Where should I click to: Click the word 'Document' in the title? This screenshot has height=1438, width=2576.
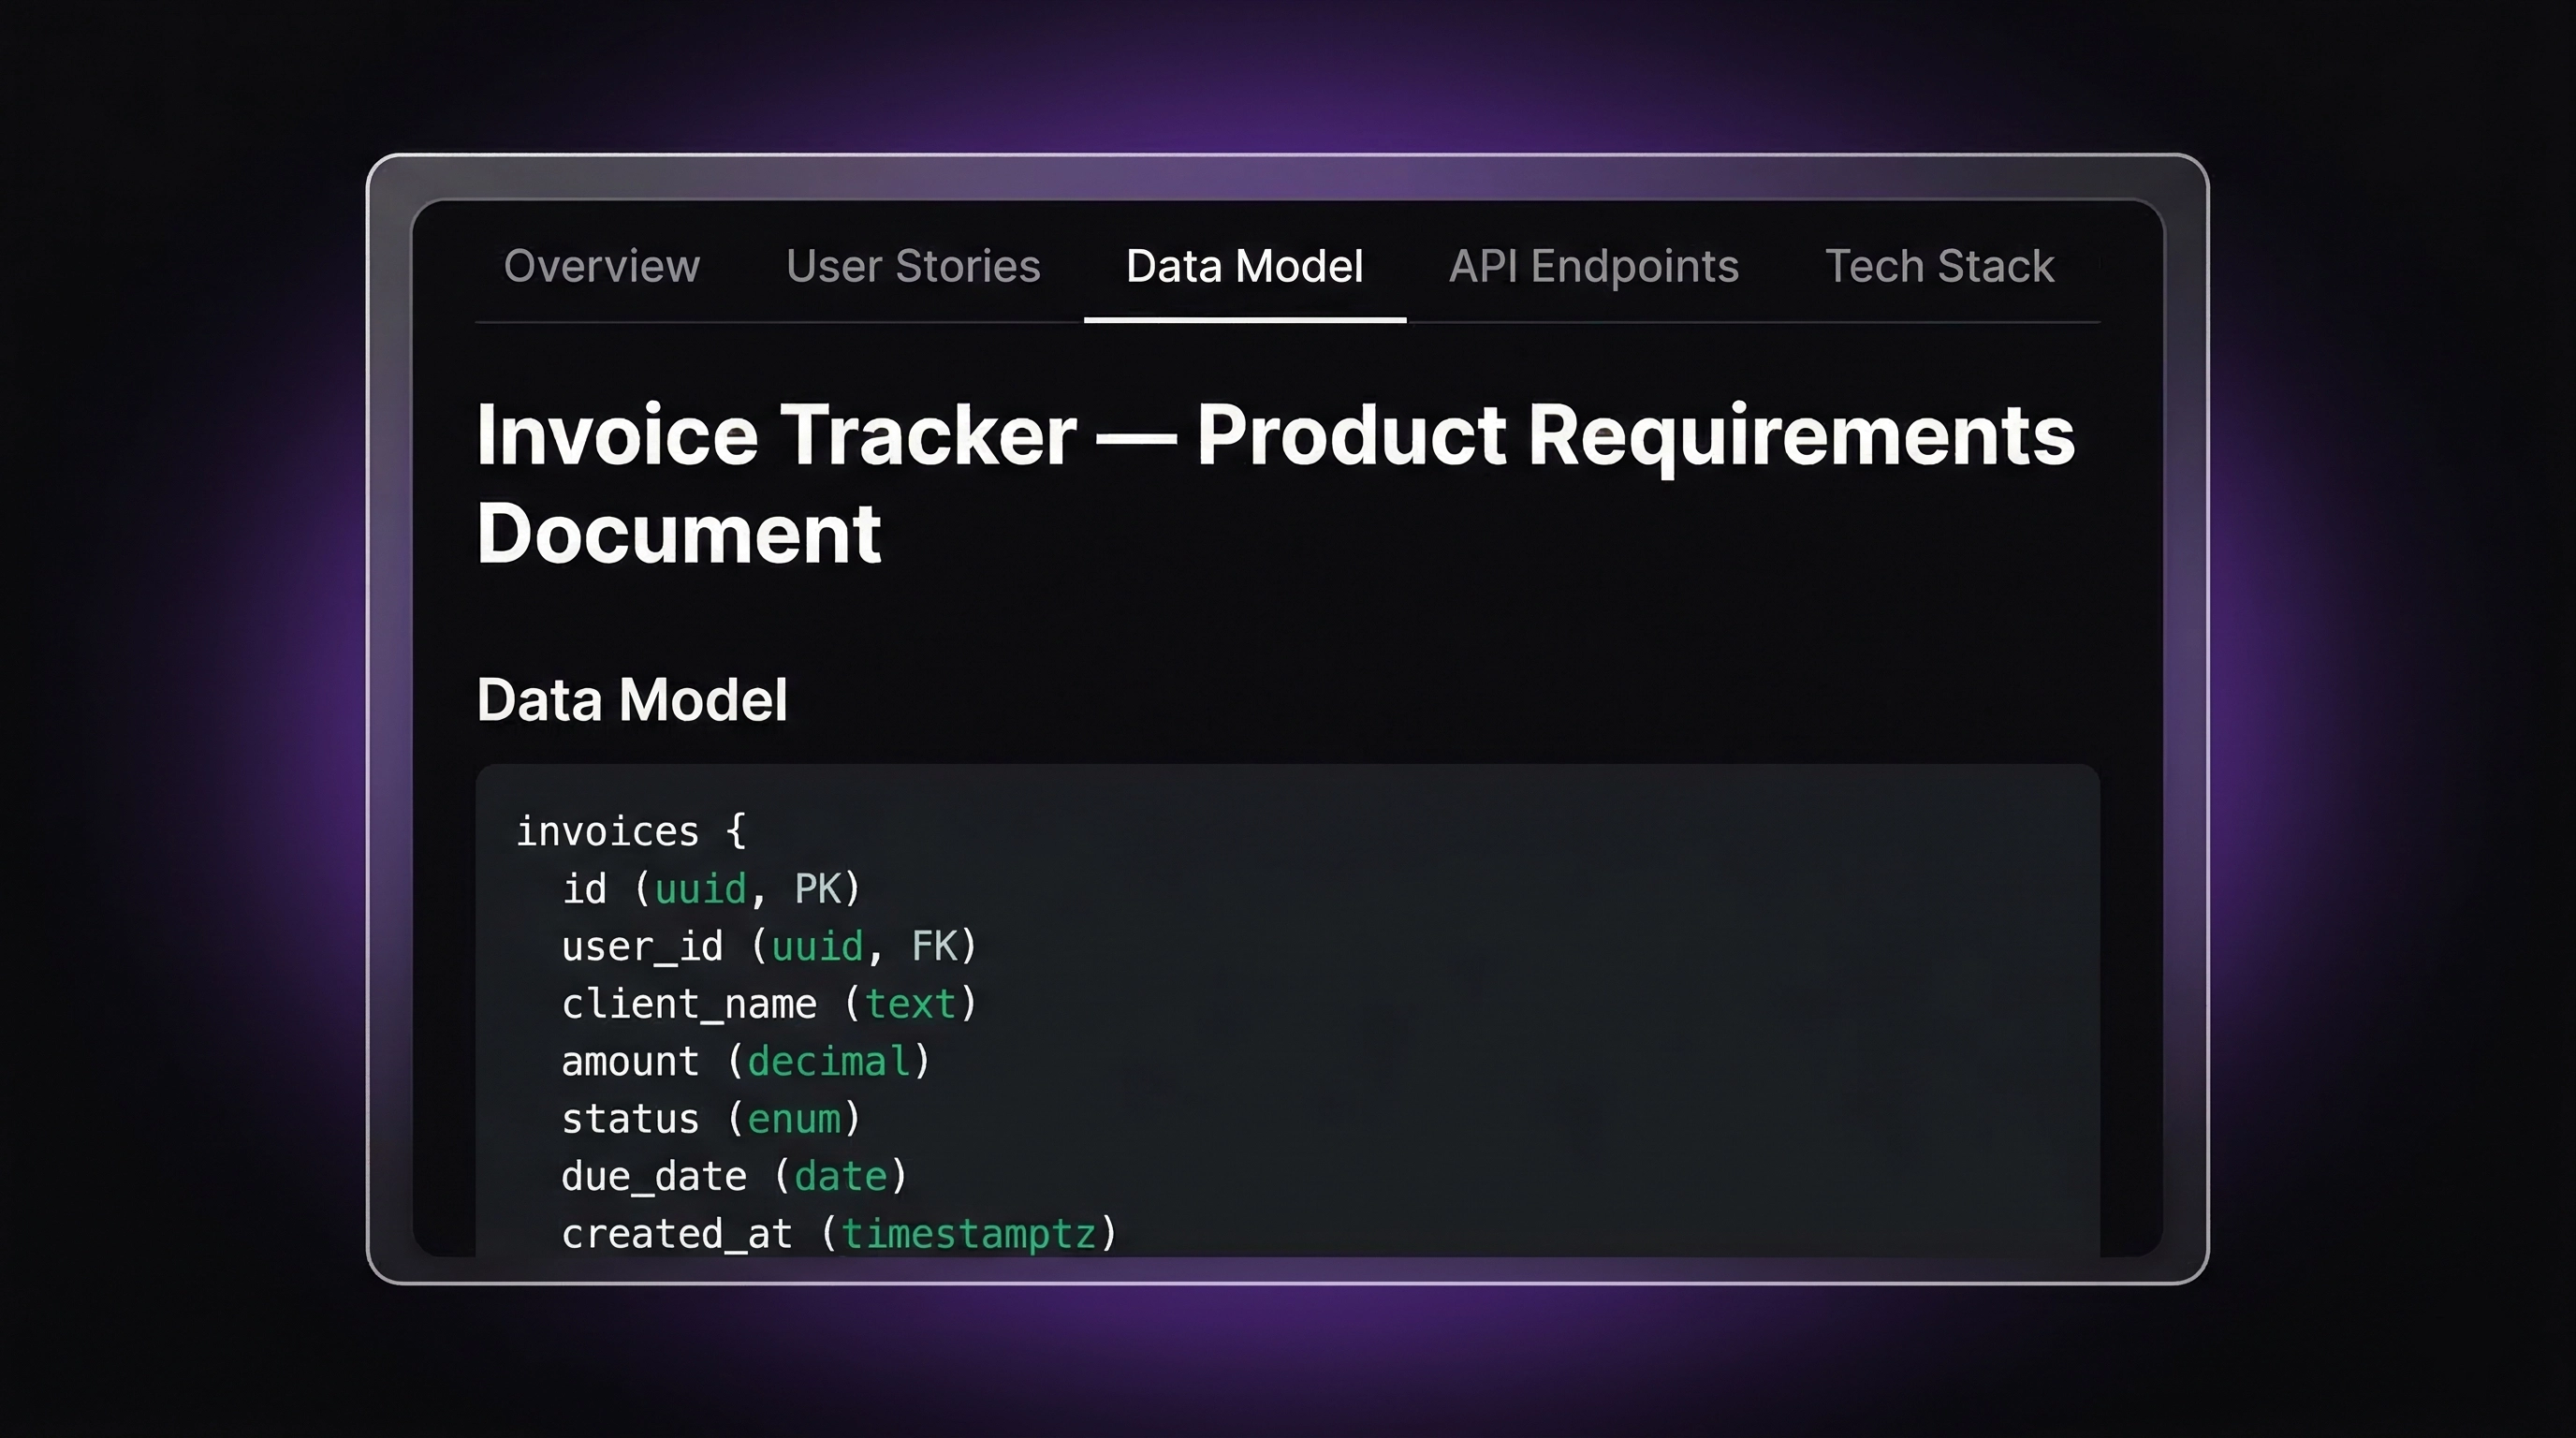pyautogui.click(x=678, y=534)
